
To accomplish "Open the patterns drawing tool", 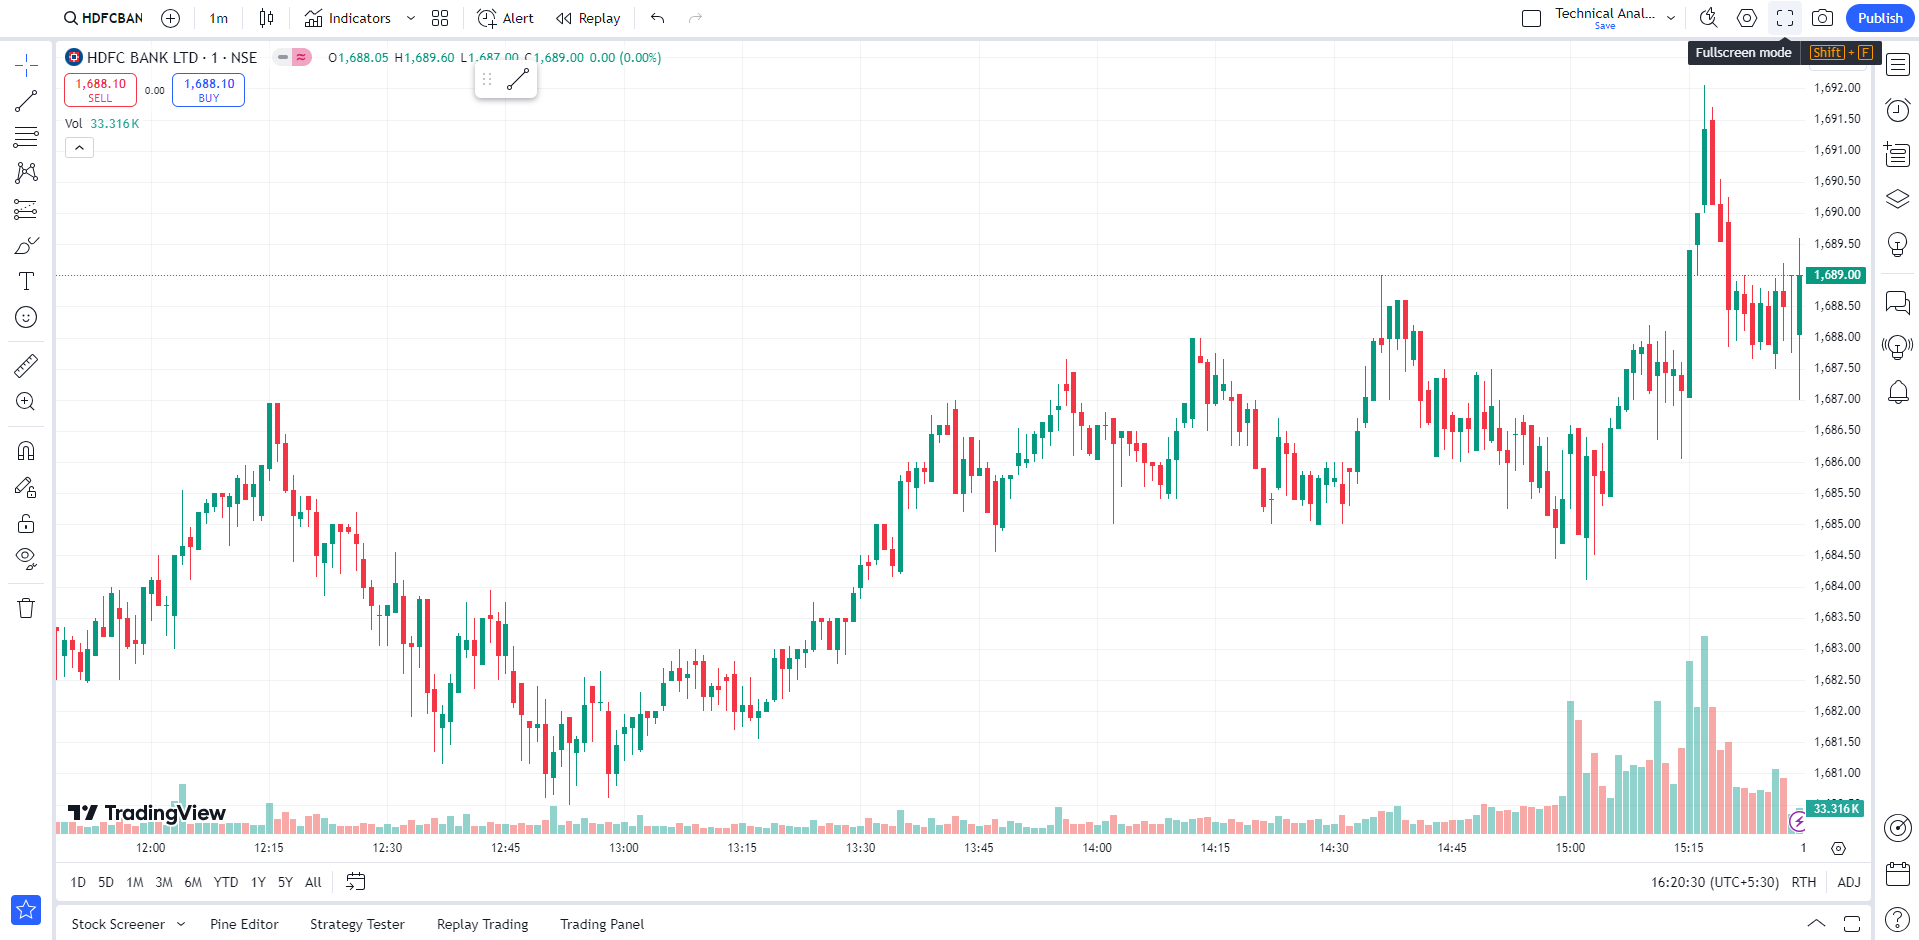I will tap(26, 173).
